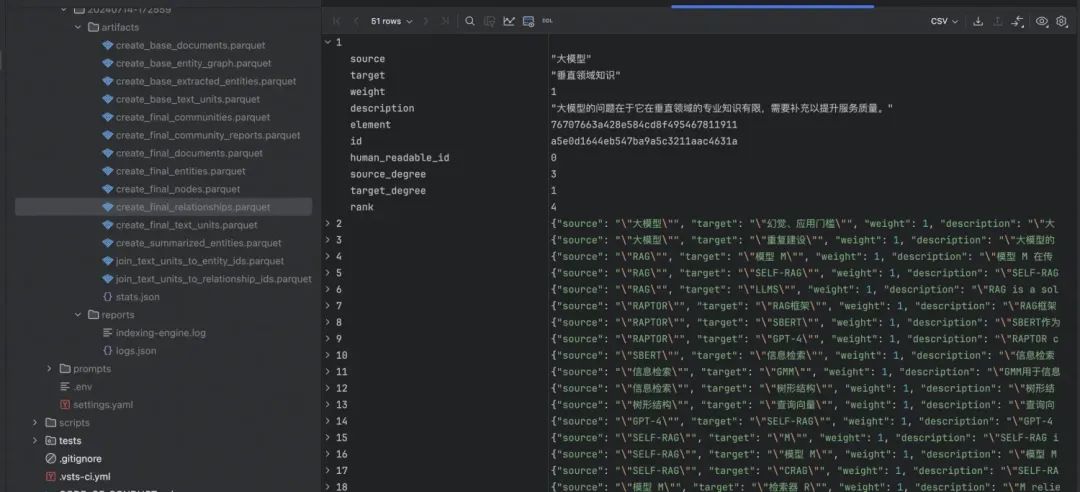The height and width of the screenshot is (492, 1080).
Task: Collapse row 1 in the table
Action: (x=328, y=43)
